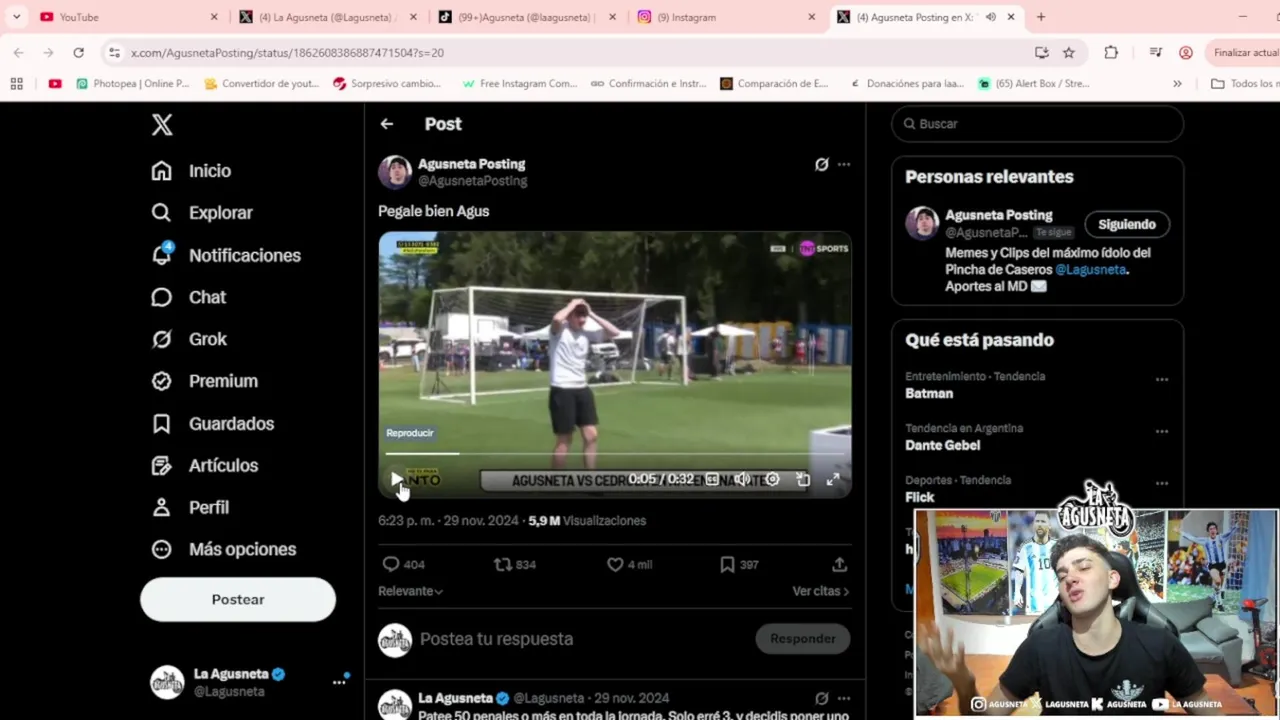1280x720 pixels.
Task: Open Explorar in the sidebar
Action: tap(202, 213)
